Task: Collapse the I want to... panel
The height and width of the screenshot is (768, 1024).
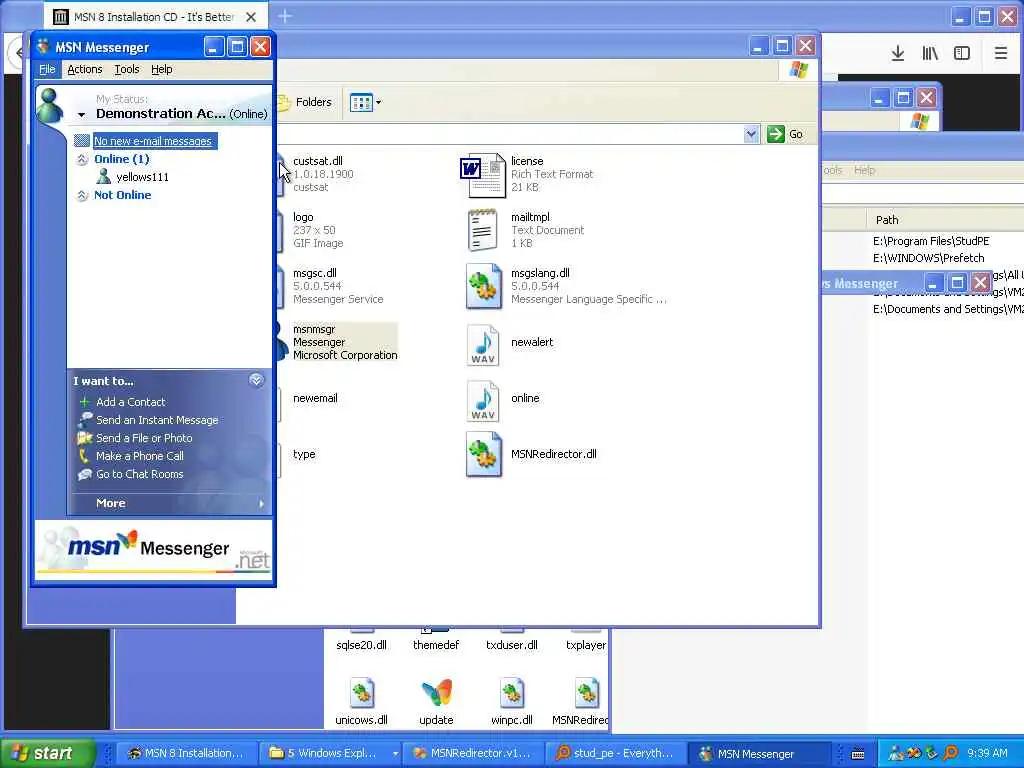Action: coord(256,380)
